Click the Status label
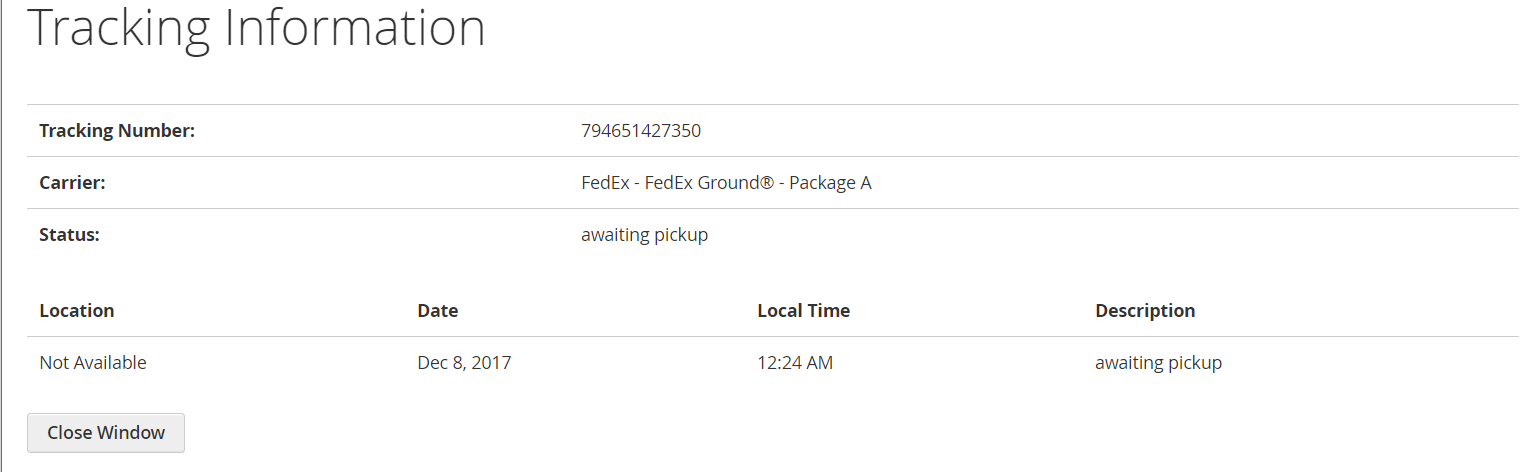The image size is (1540, 472). tap(69, 235)
